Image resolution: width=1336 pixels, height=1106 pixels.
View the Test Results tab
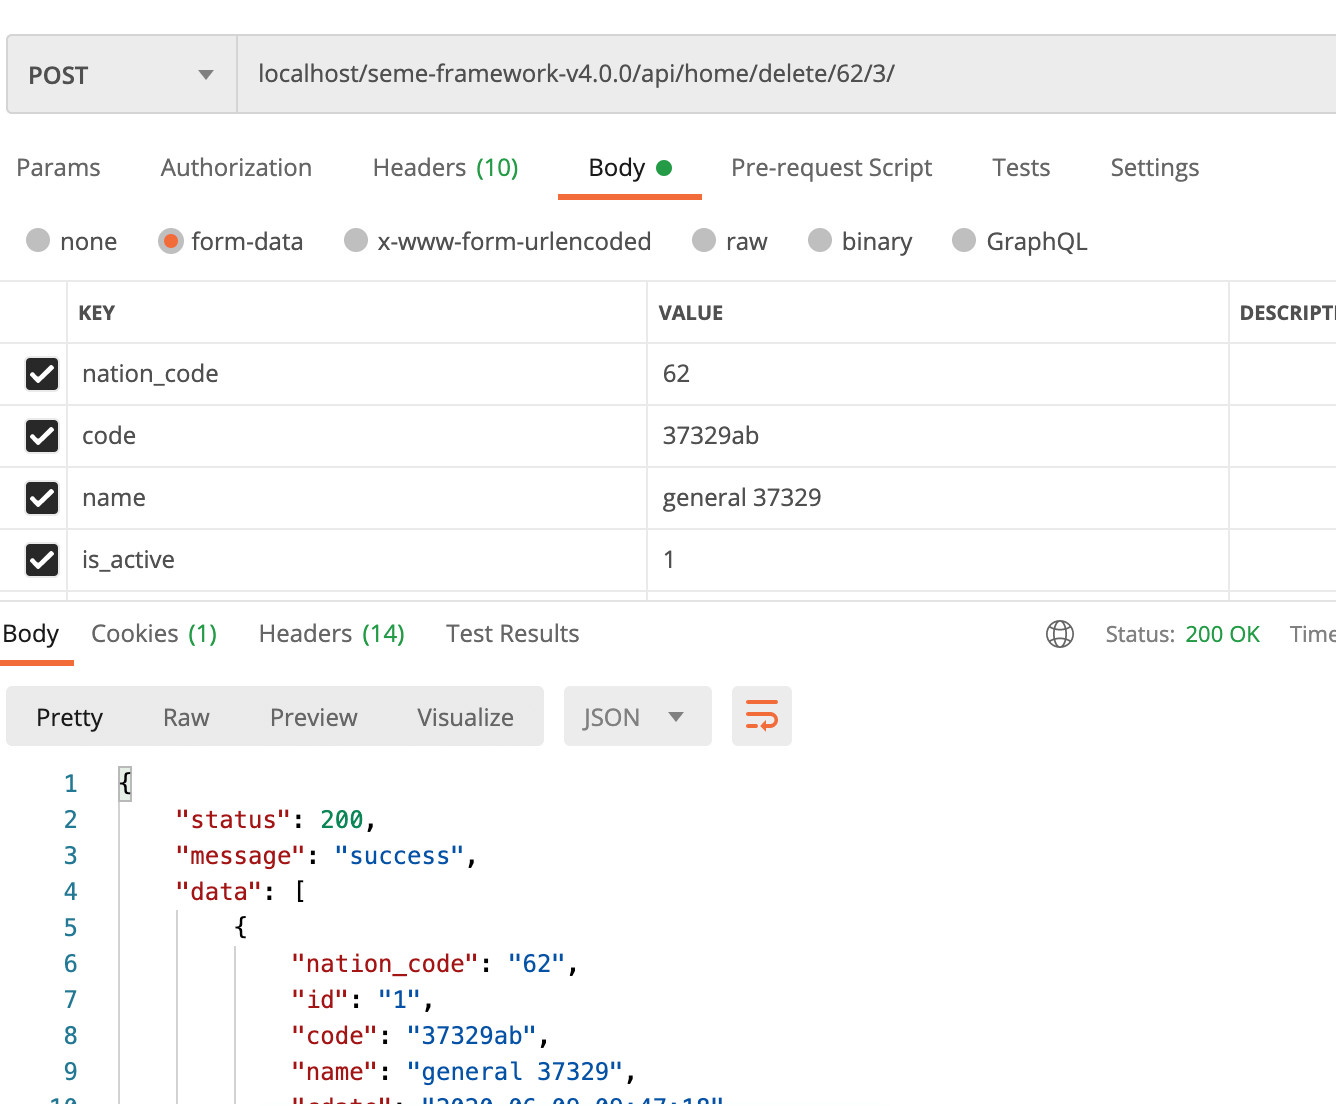[512, 634]
